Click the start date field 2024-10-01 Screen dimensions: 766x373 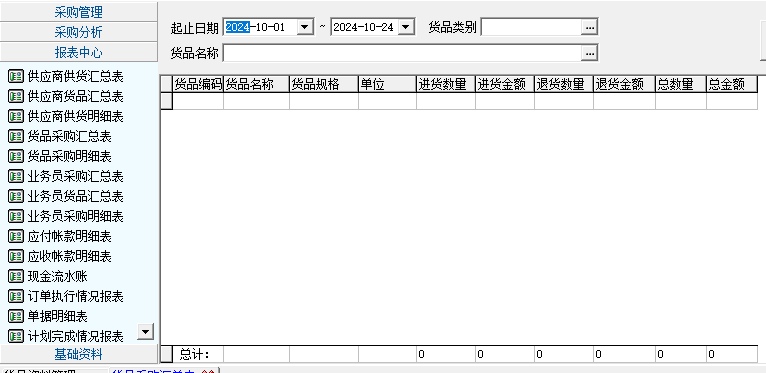260,27
